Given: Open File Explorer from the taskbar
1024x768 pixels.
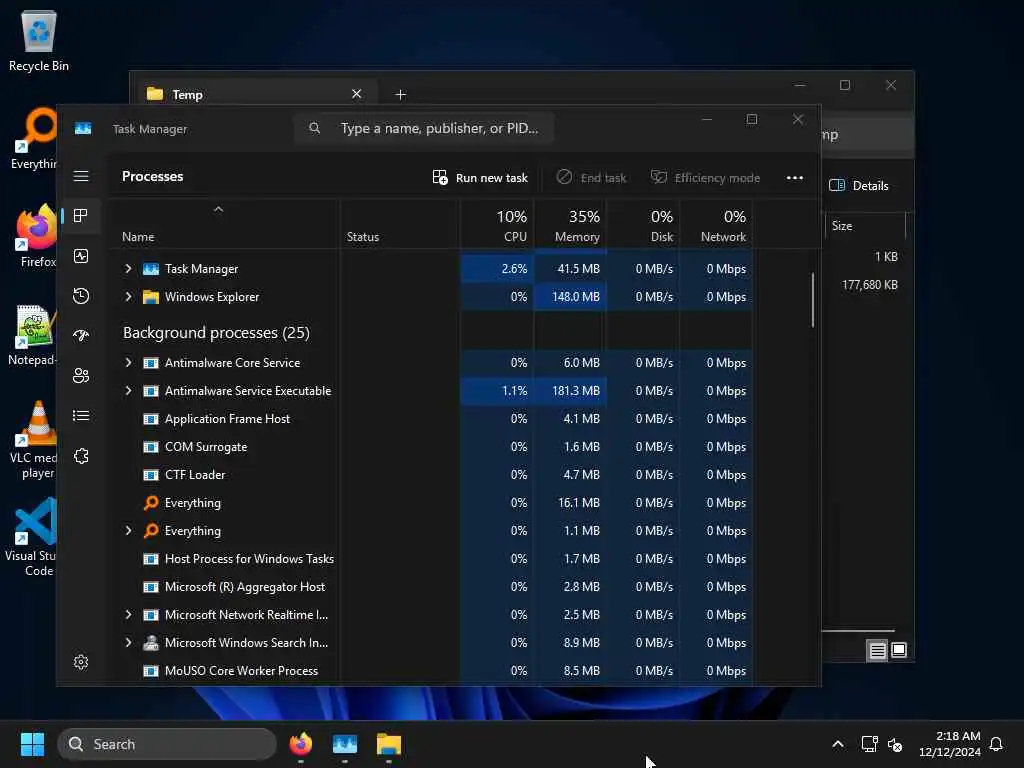Looking at the screenshot, I should click(x=389, y=744).
